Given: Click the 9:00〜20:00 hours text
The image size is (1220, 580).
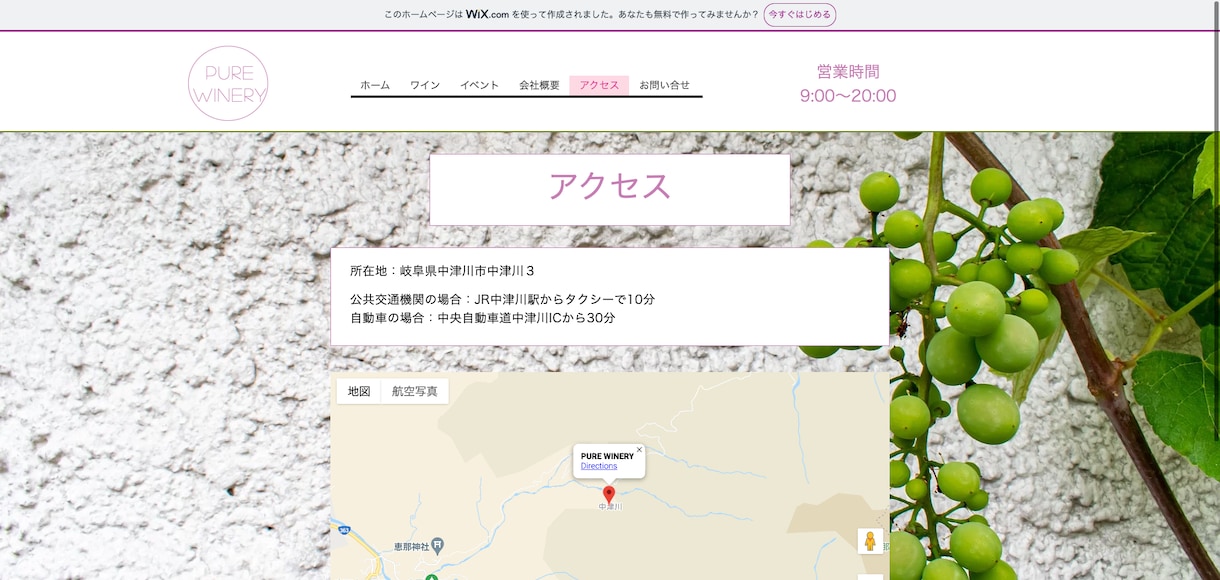Looking at the screenshot, I should tap(848, 96).
